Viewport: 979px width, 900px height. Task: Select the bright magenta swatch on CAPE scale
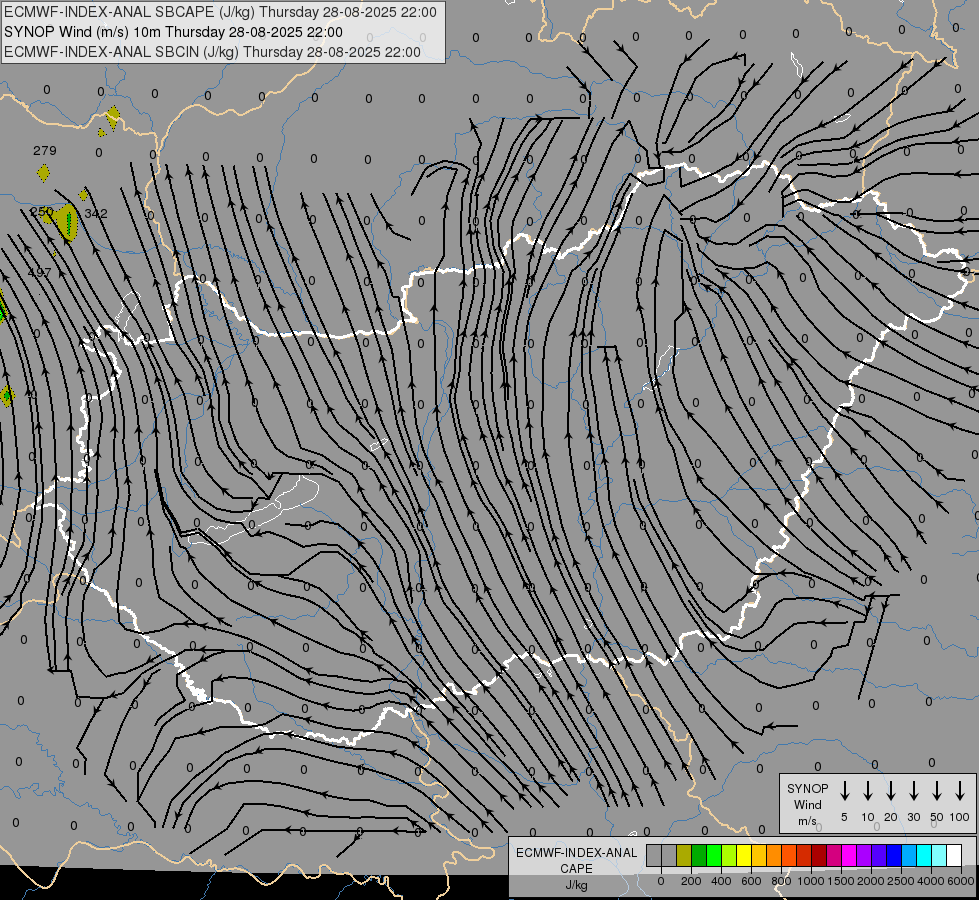coord(849,855)
